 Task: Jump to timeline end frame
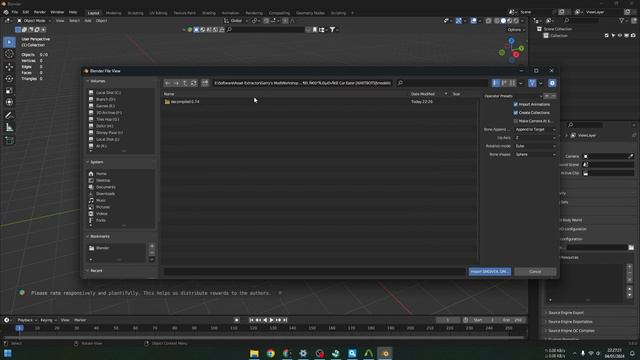[285, 320]
